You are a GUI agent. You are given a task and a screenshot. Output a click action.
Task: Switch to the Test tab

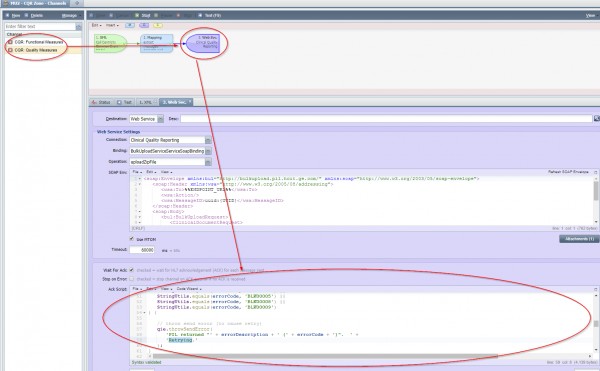125,102
